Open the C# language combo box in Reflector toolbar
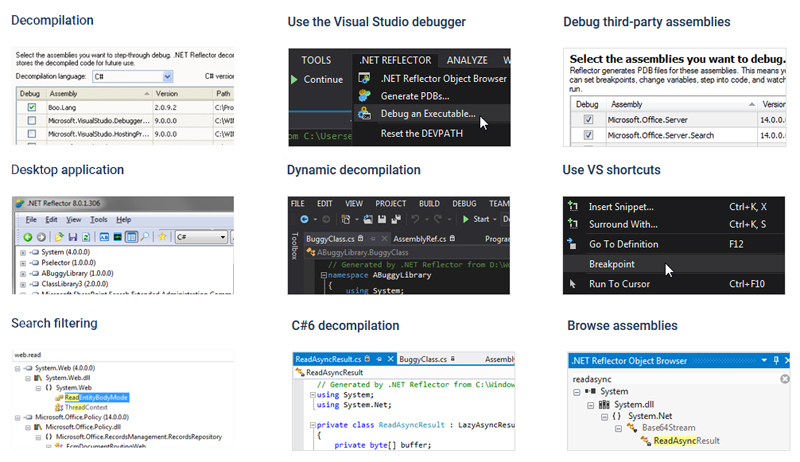Image resolution: width=800 pixels, height=462 pixels. 201,237
